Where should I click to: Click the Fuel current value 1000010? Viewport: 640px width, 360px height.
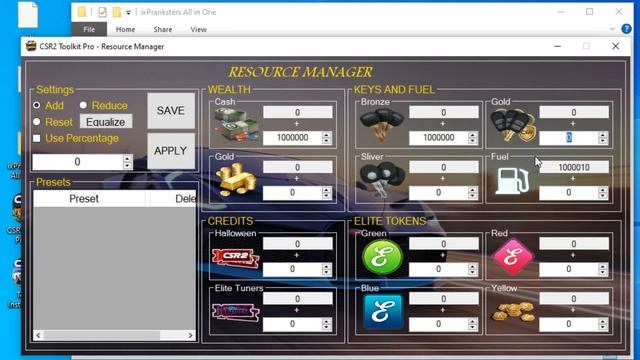(574, 167)
